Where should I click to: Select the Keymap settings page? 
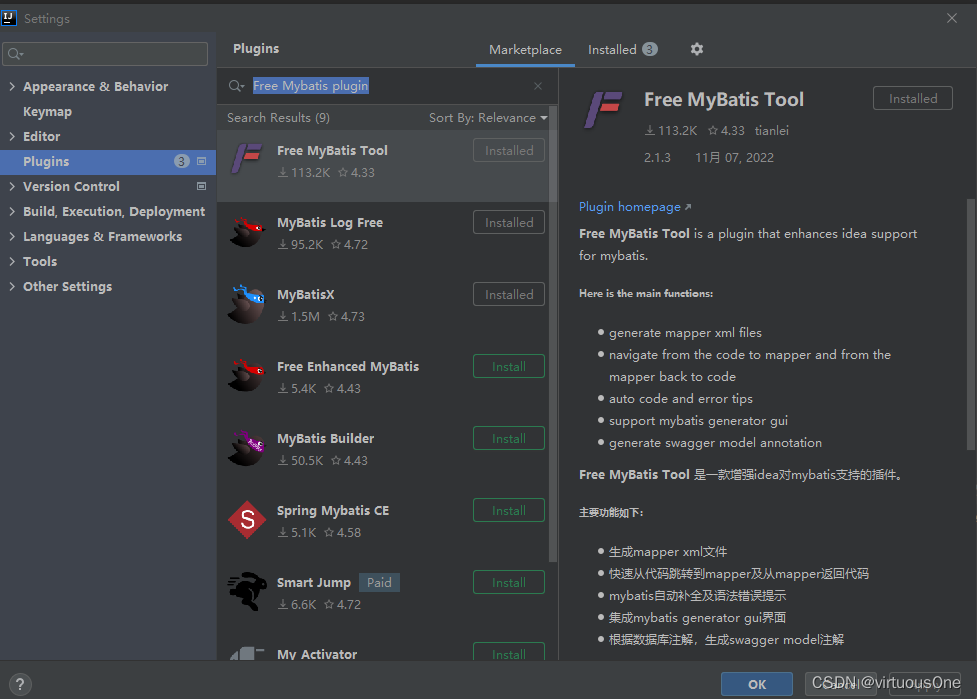point(47,112)
